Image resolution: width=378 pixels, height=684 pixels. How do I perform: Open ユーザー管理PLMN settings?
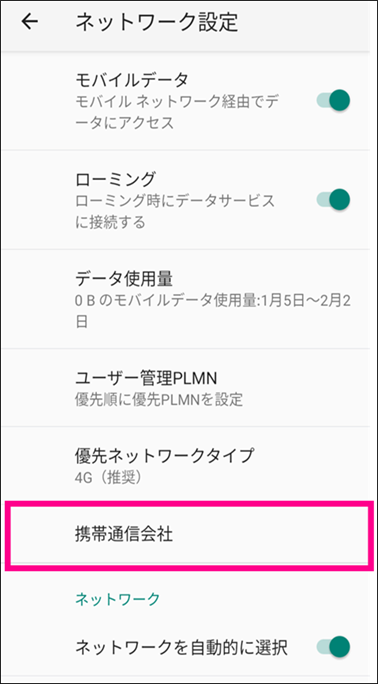pos(189,387)
